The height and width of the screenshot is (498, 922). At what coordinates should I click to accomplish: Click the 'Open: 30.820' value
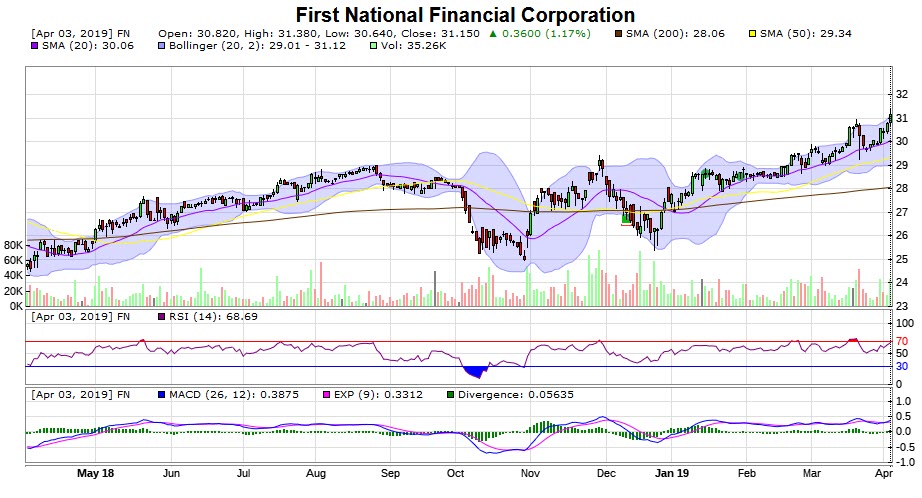click(x=196, y=34)
